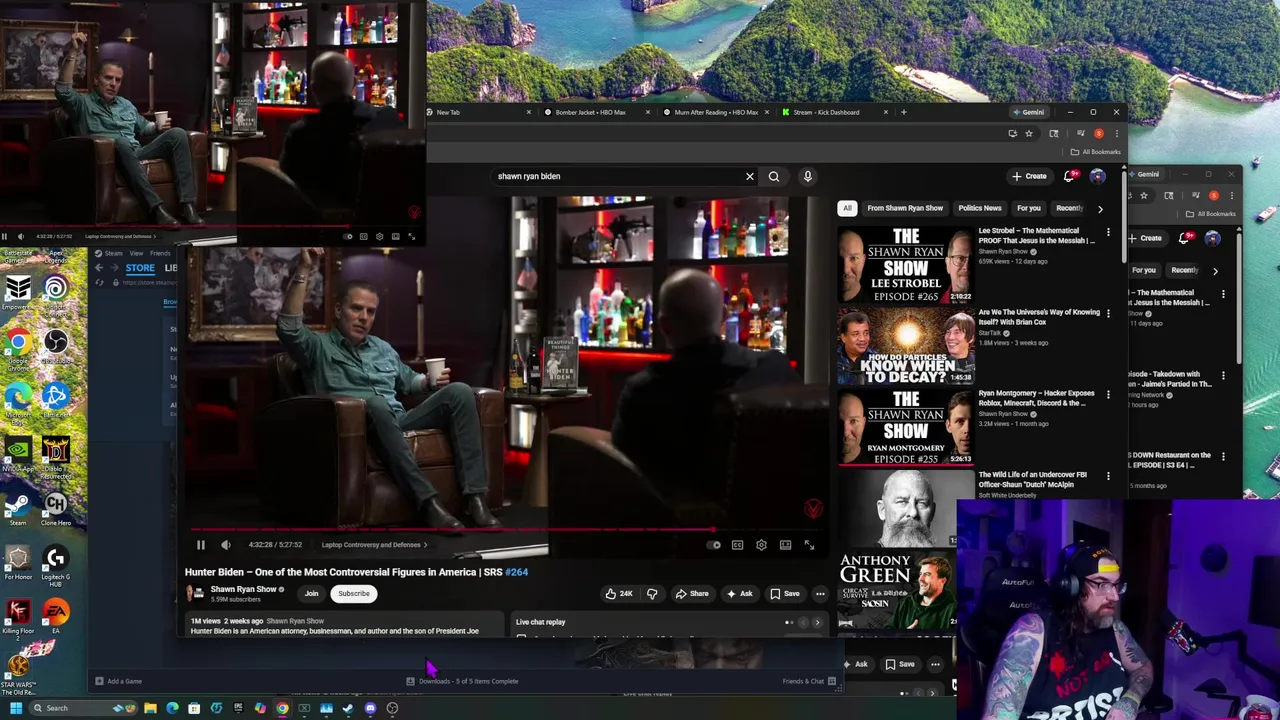Expand the Laptop Controversy and Defenses chapter
Viewport: 1280px width, 720px height.
(374, 545)
